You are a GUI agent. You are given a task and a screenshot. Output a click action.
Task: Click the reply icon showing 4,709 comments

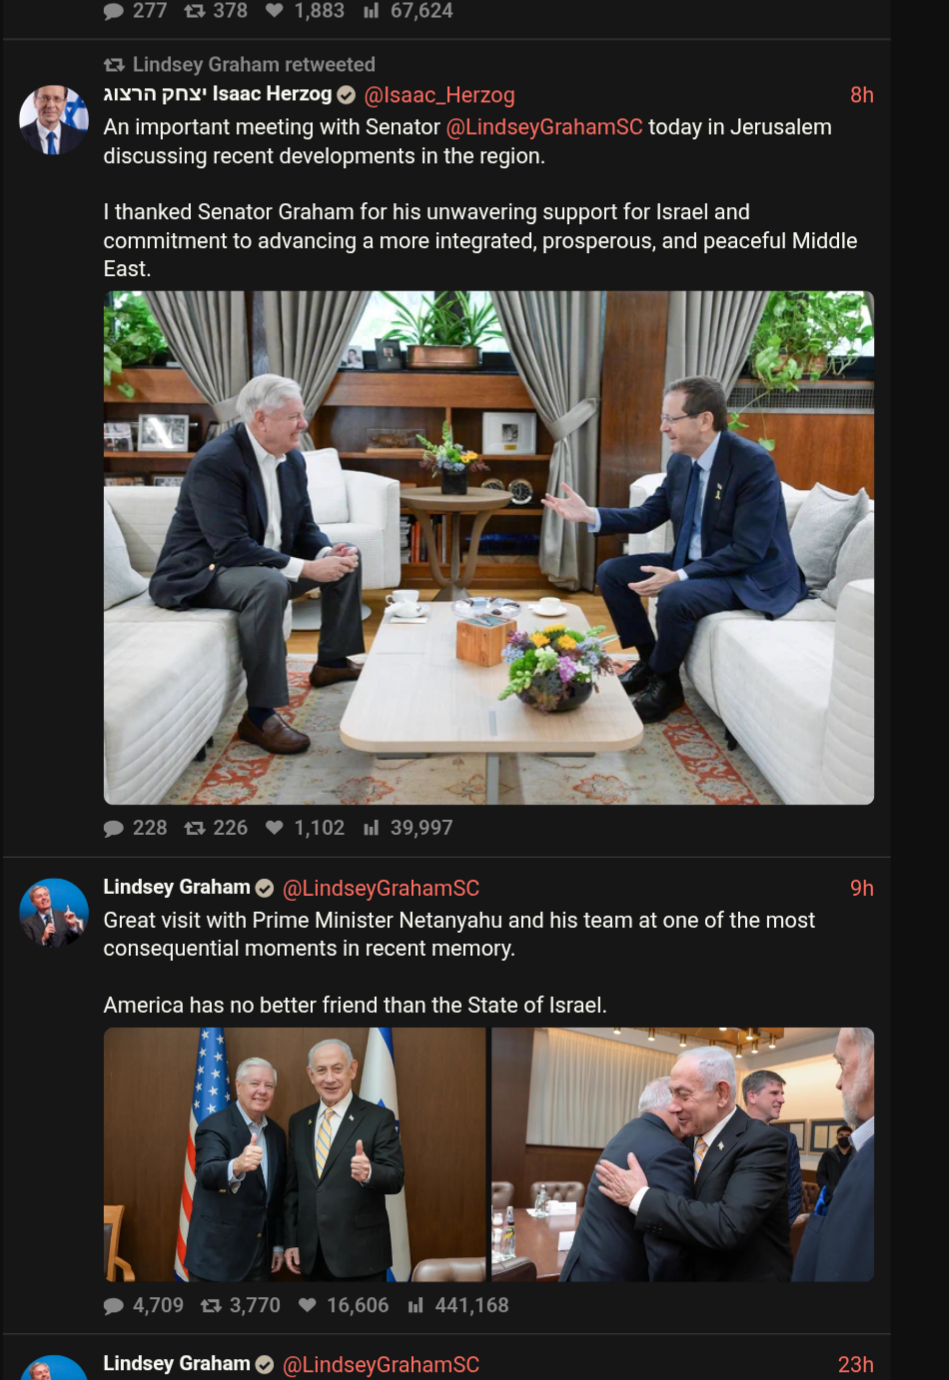pyautogui.click(x=114, y=1305)
